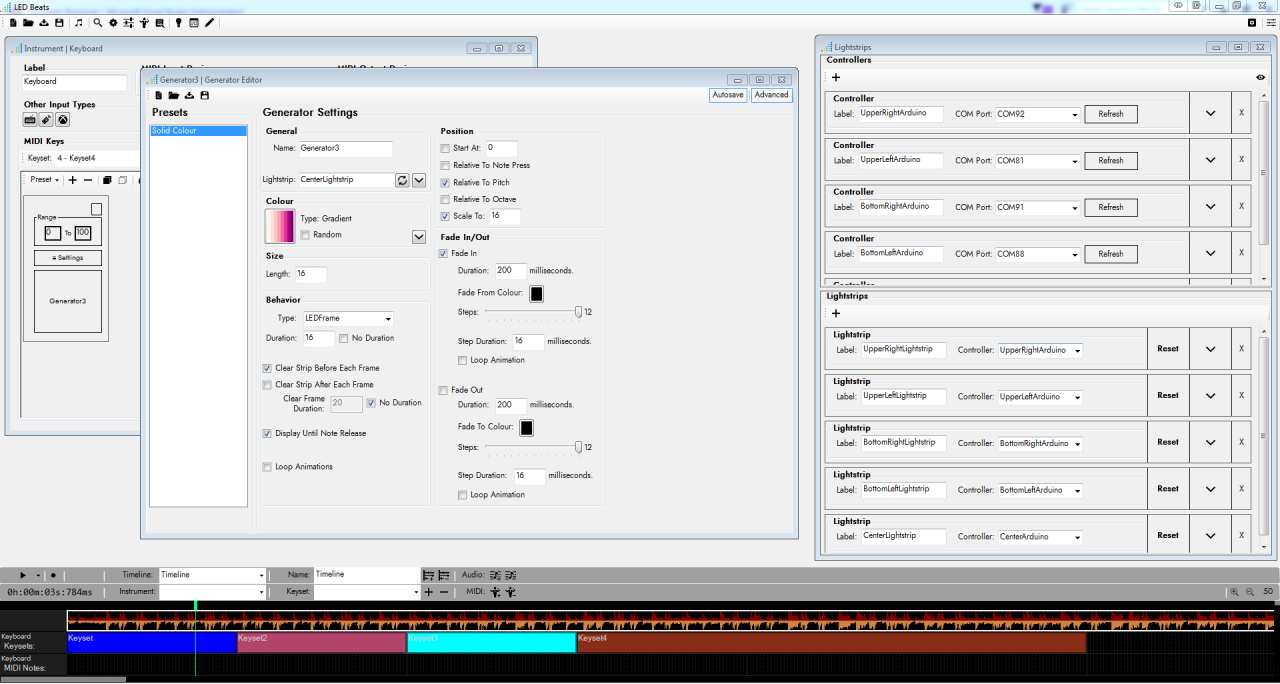
Task: Uncheck the Scale To checkbox
Action: [446, 216]
